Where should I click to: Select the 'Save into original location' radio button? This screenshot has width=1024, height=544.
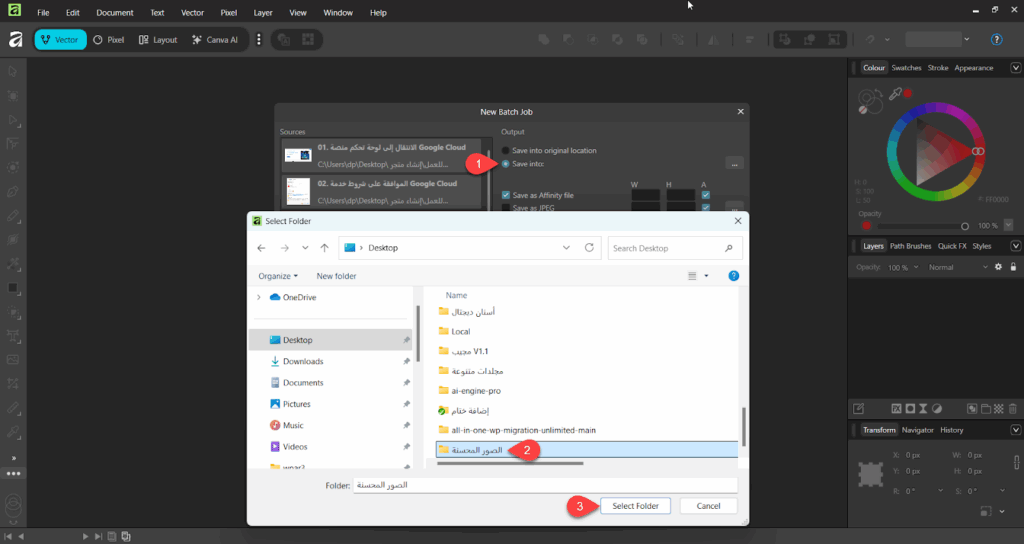[x=505, y=150]
